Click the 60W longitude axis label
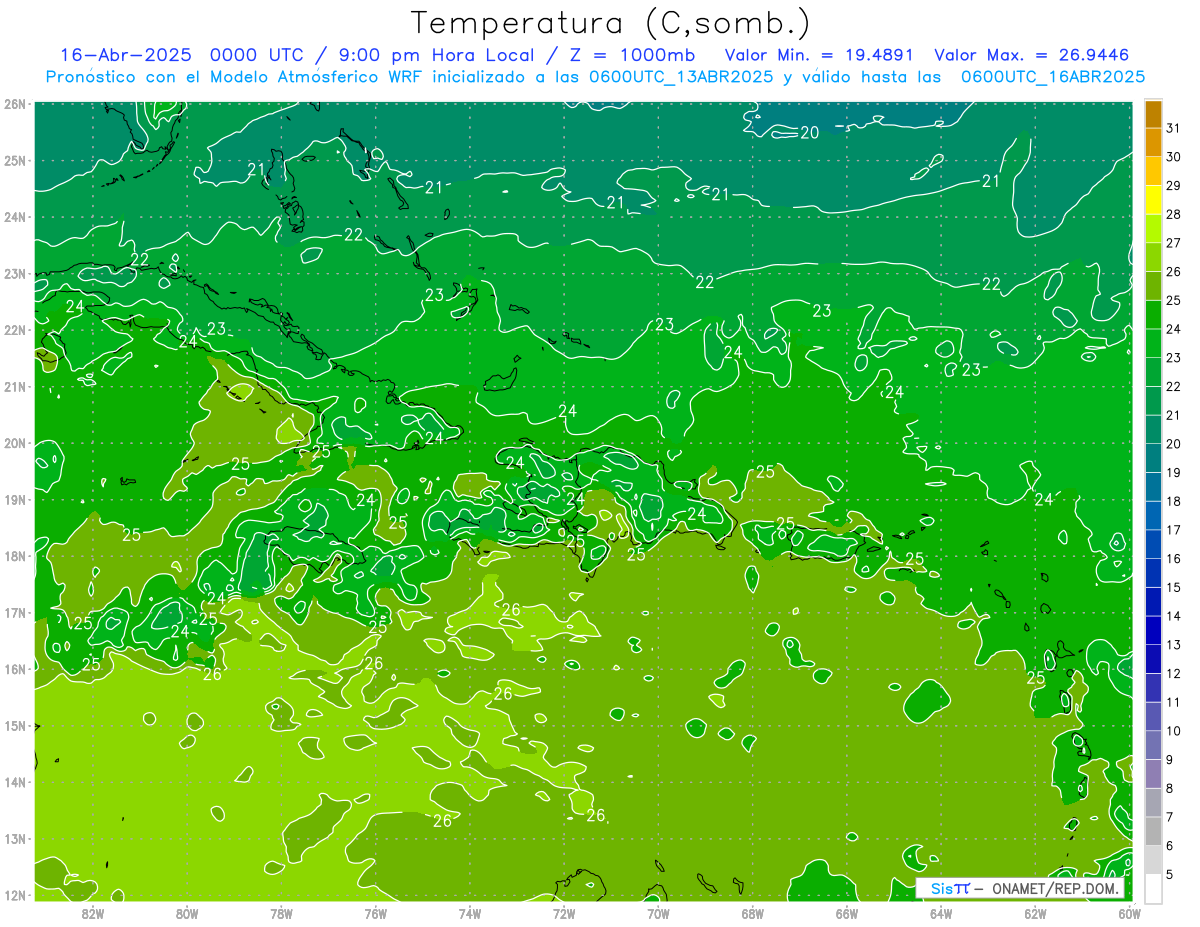The image size is (1200, 927). [x=1130, y=913]
